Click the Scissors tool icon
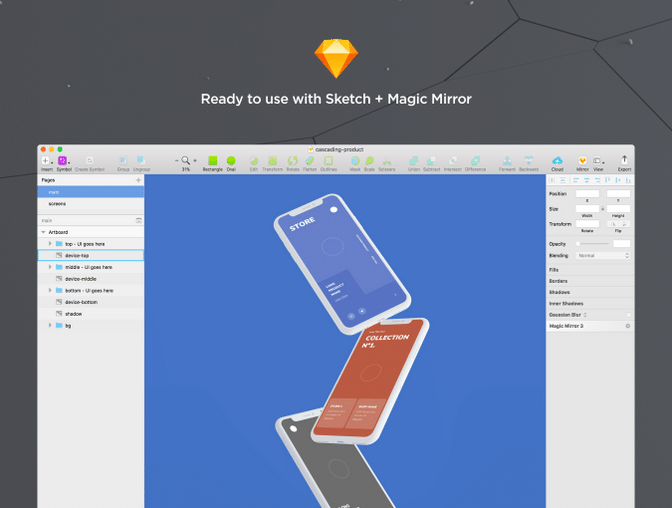Viewport: 672px width, 508px height. tap(387, 161)
